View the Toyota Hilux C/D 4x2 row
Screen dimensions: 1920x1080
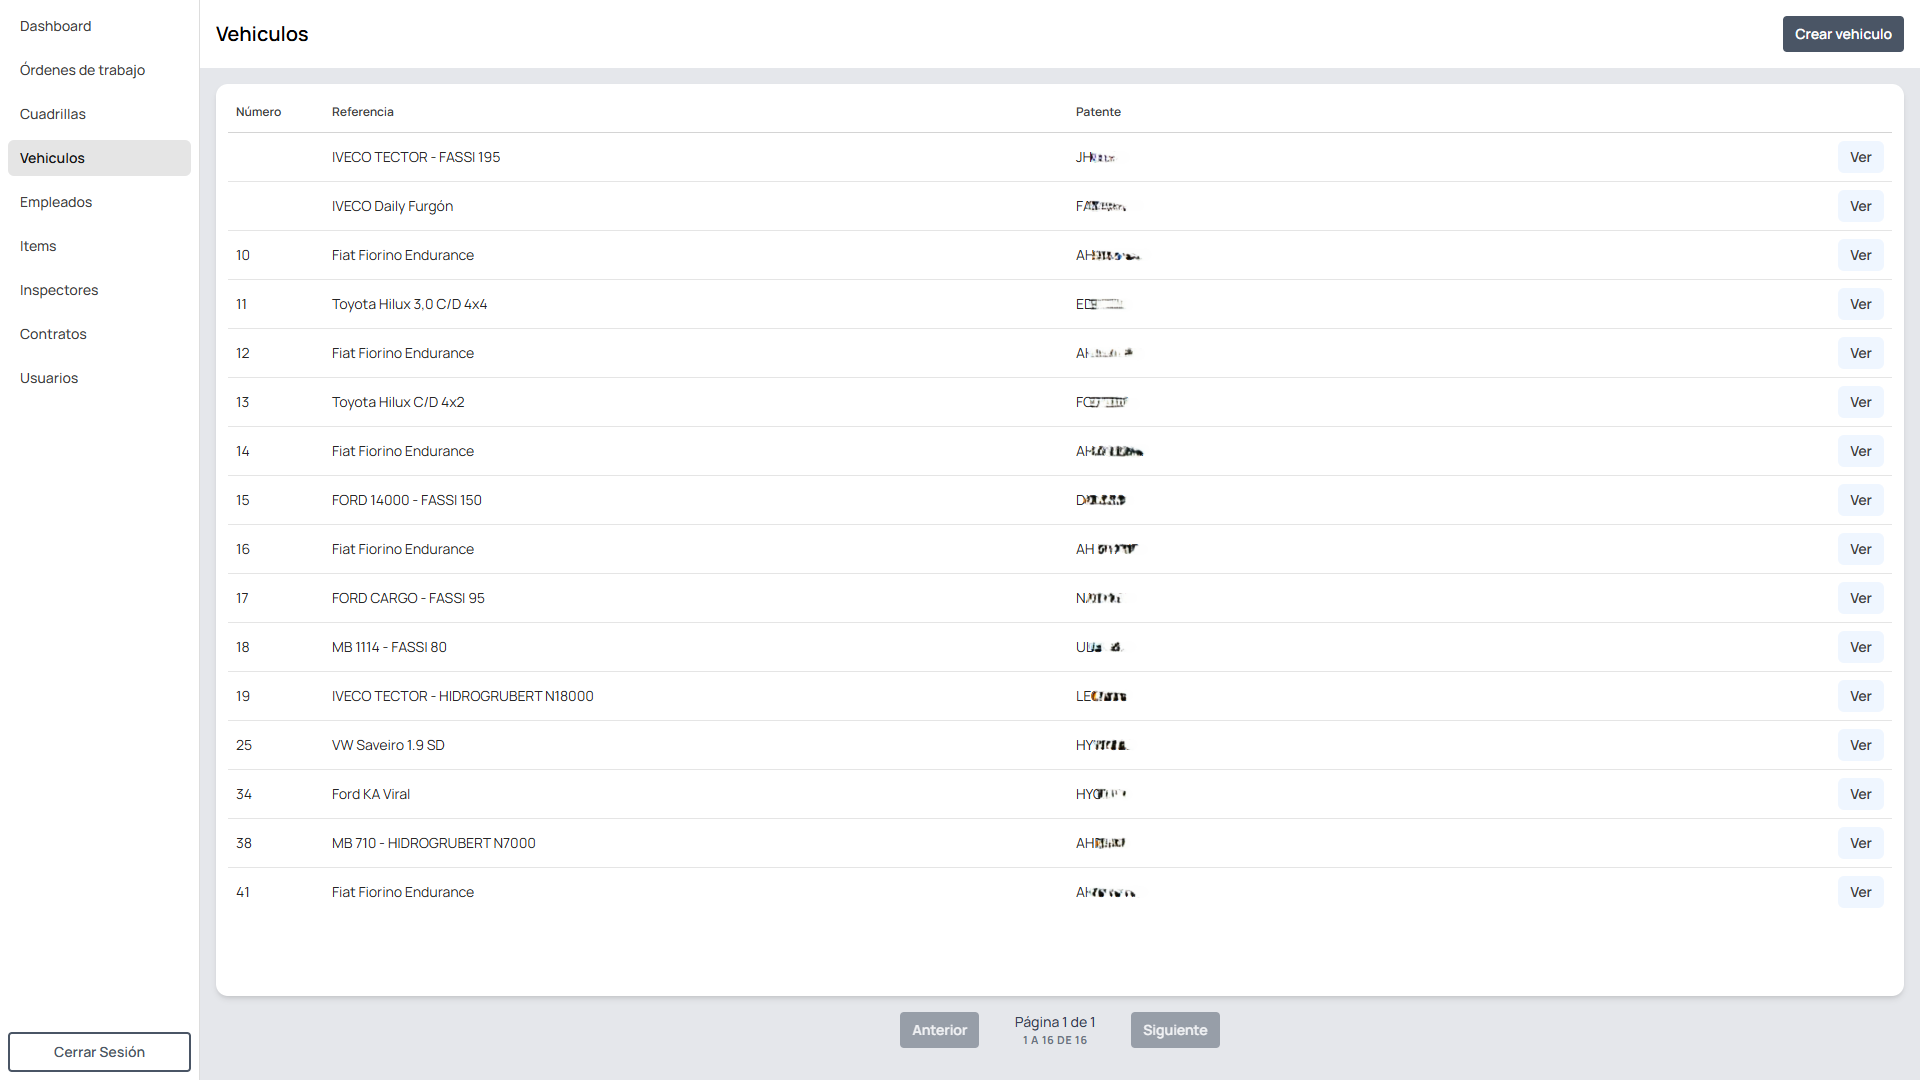pyautogui.click(x=1860, y=402)
